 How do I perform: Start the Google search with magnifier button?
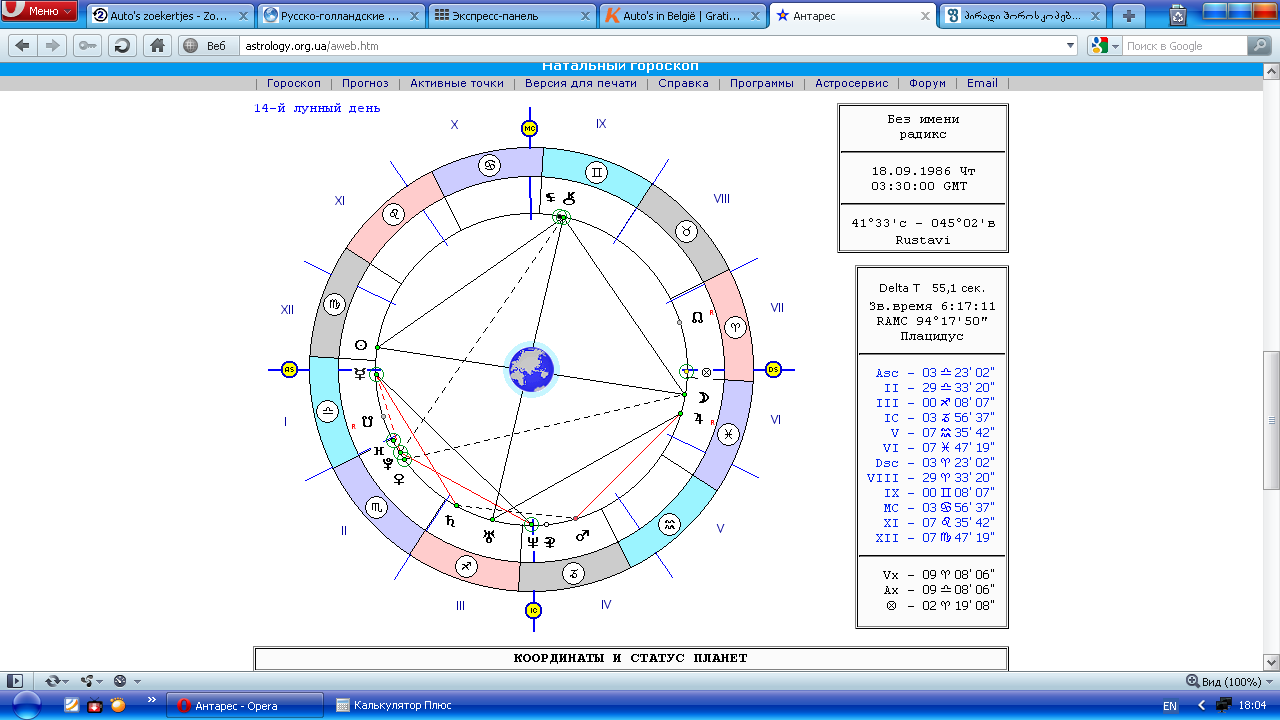pos(1259,46)
